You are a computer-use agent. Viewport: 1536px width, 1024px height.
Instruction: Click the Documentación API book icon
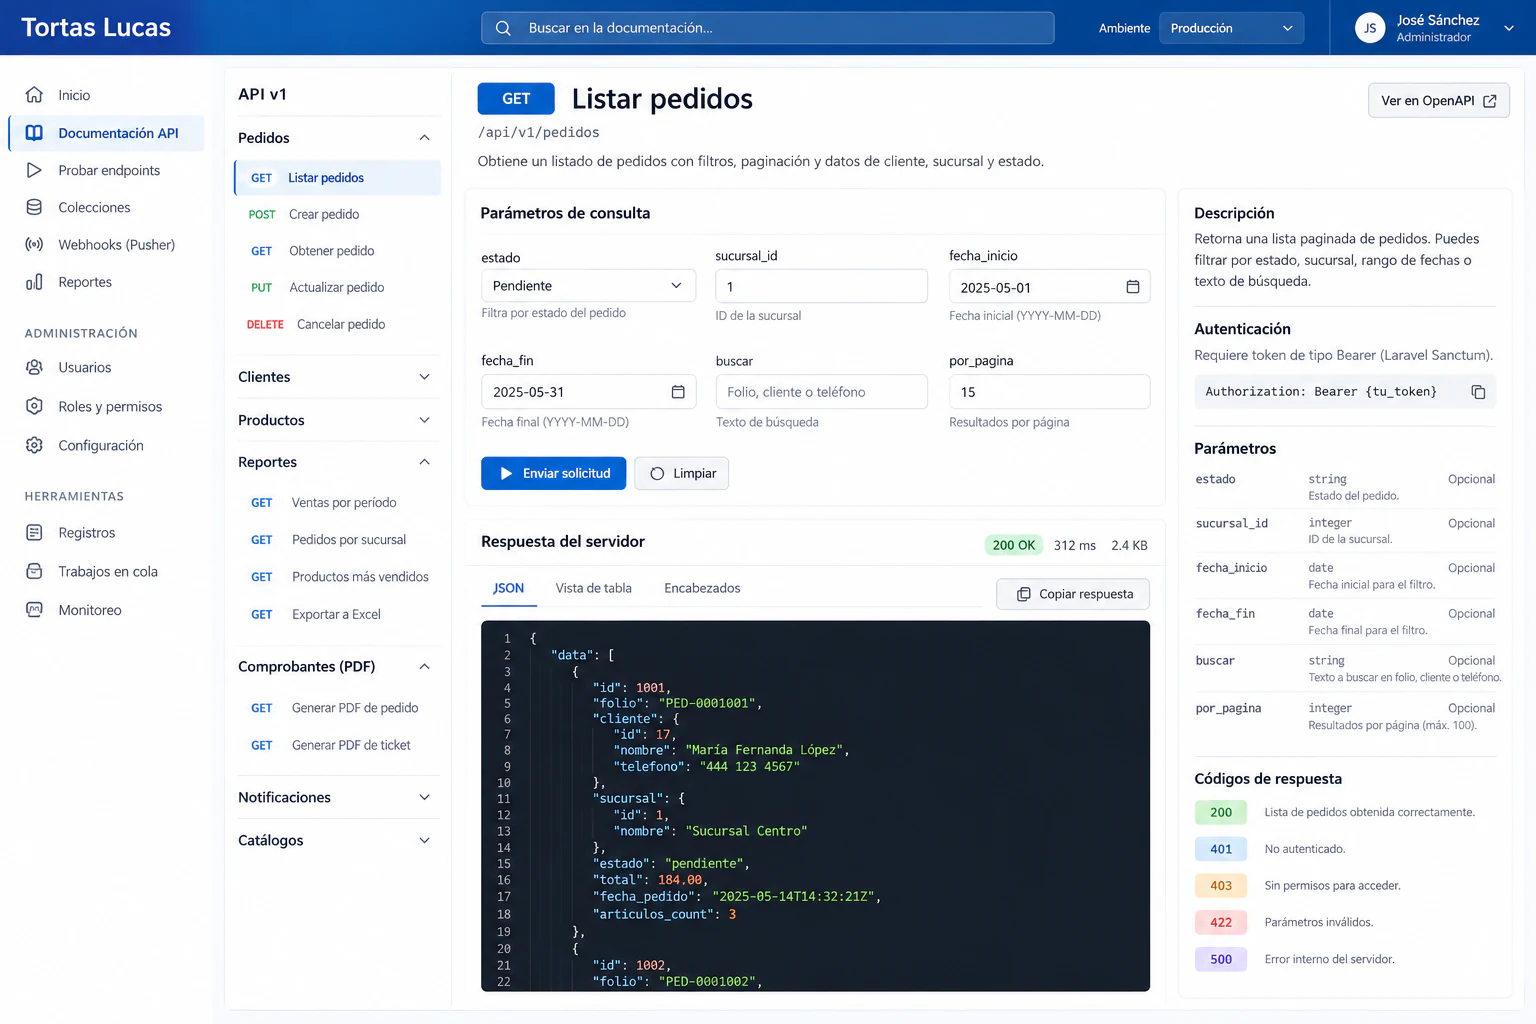34,133
